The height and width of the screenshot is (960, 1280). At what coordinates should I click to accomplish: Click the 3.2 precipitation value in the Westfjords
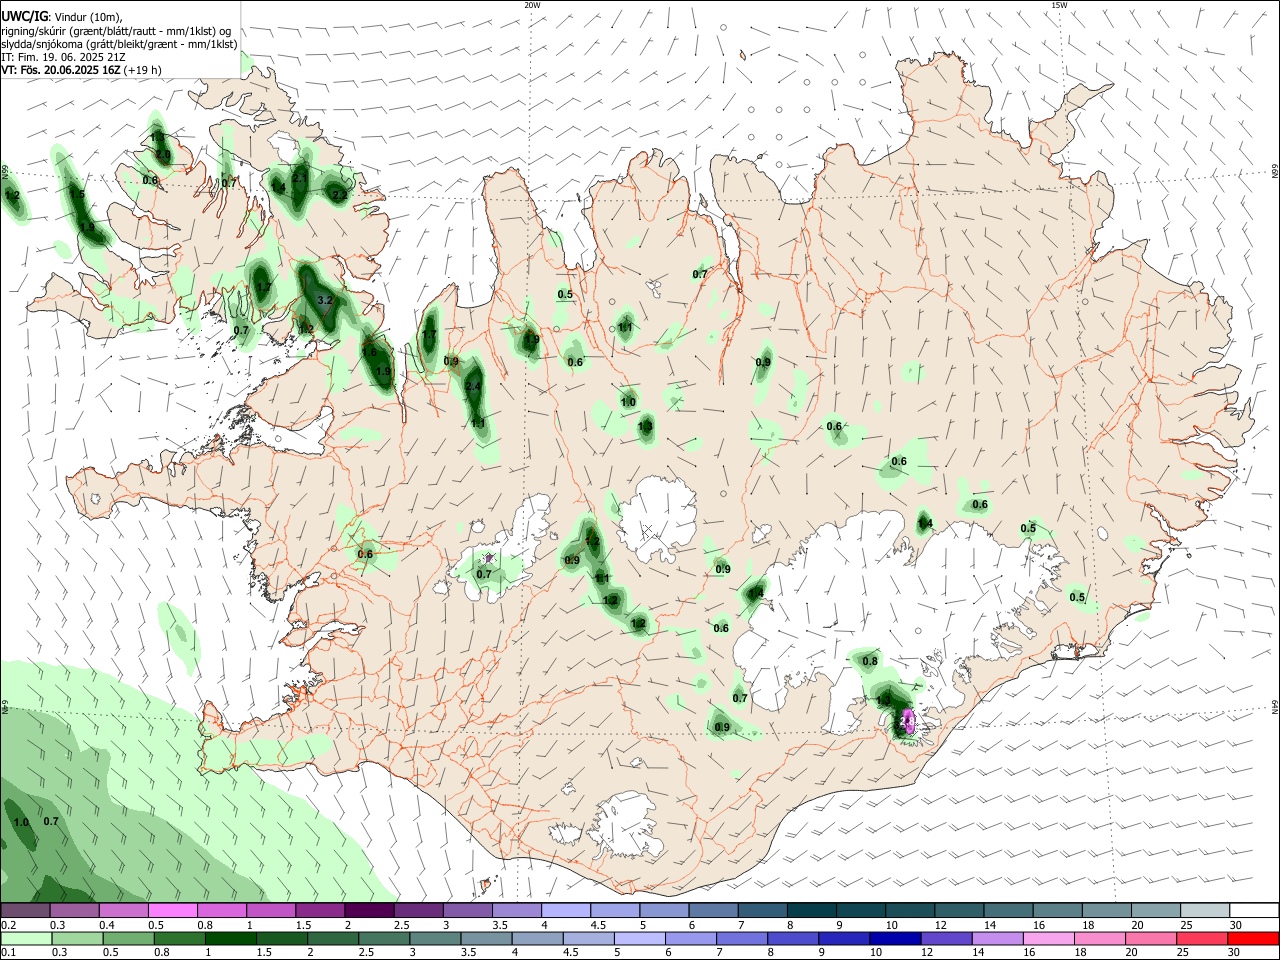pos(324,300)
